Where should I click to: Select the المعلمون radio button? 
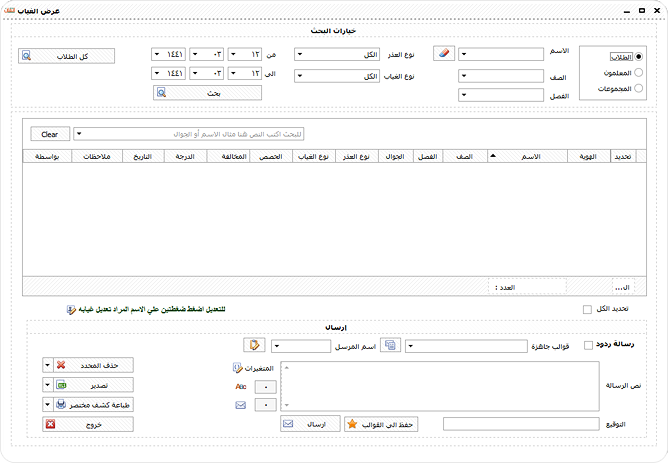coord(638,72)
